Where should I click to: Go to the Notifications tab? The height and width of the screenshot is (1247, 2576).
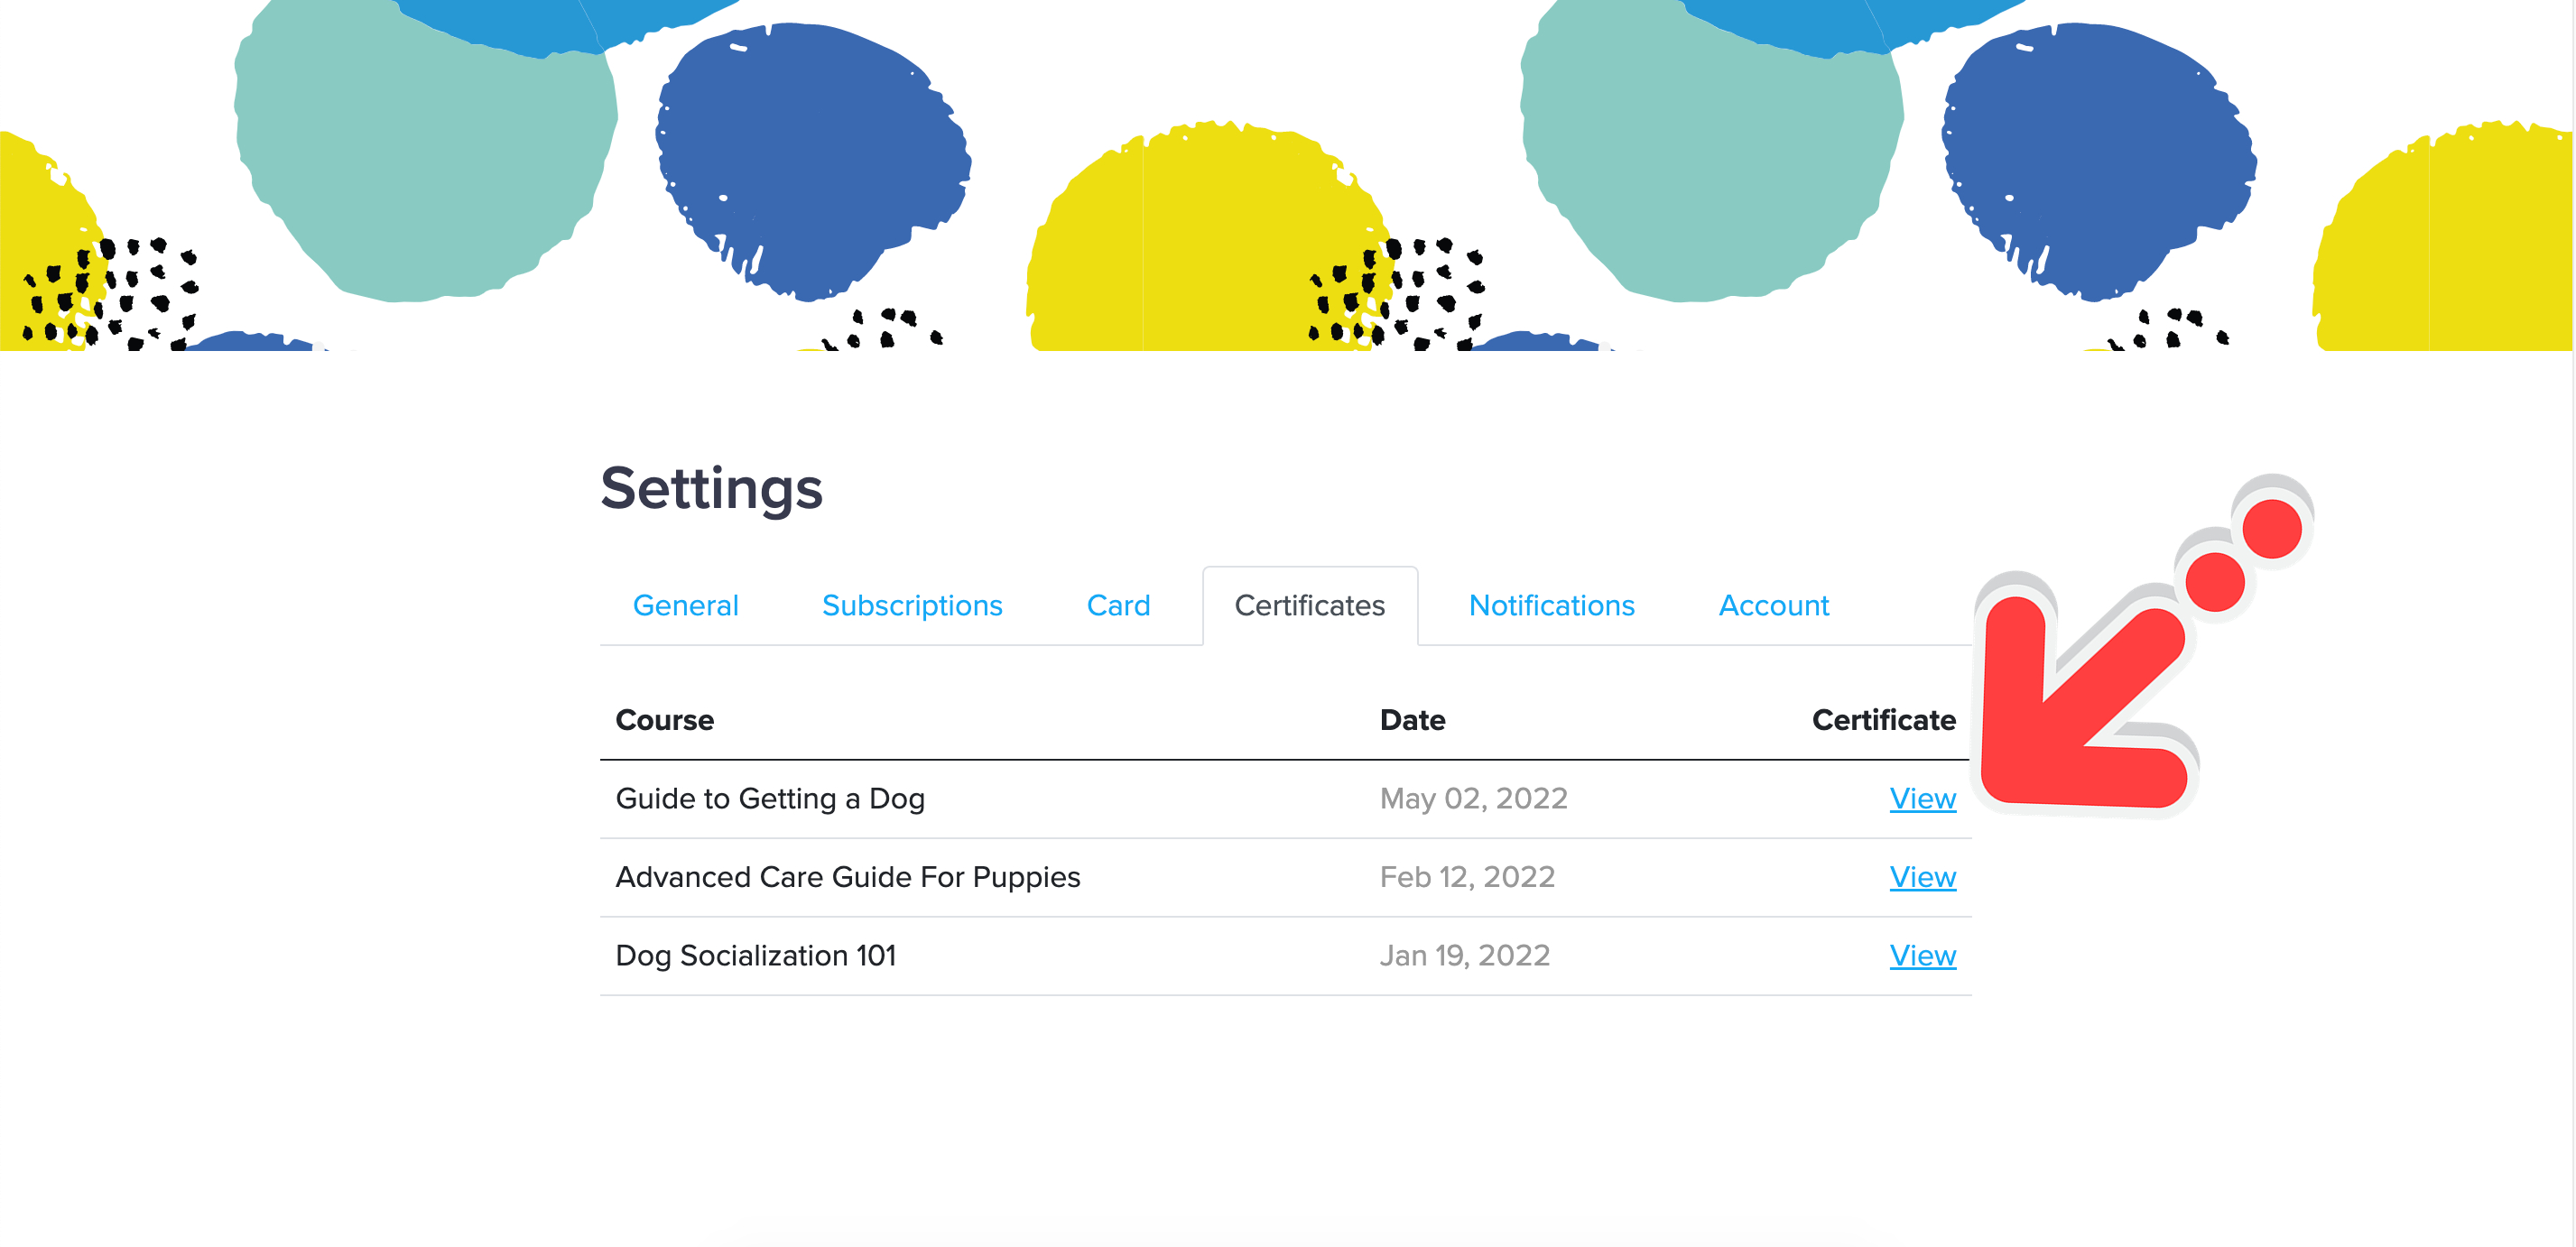(1551, 605)
